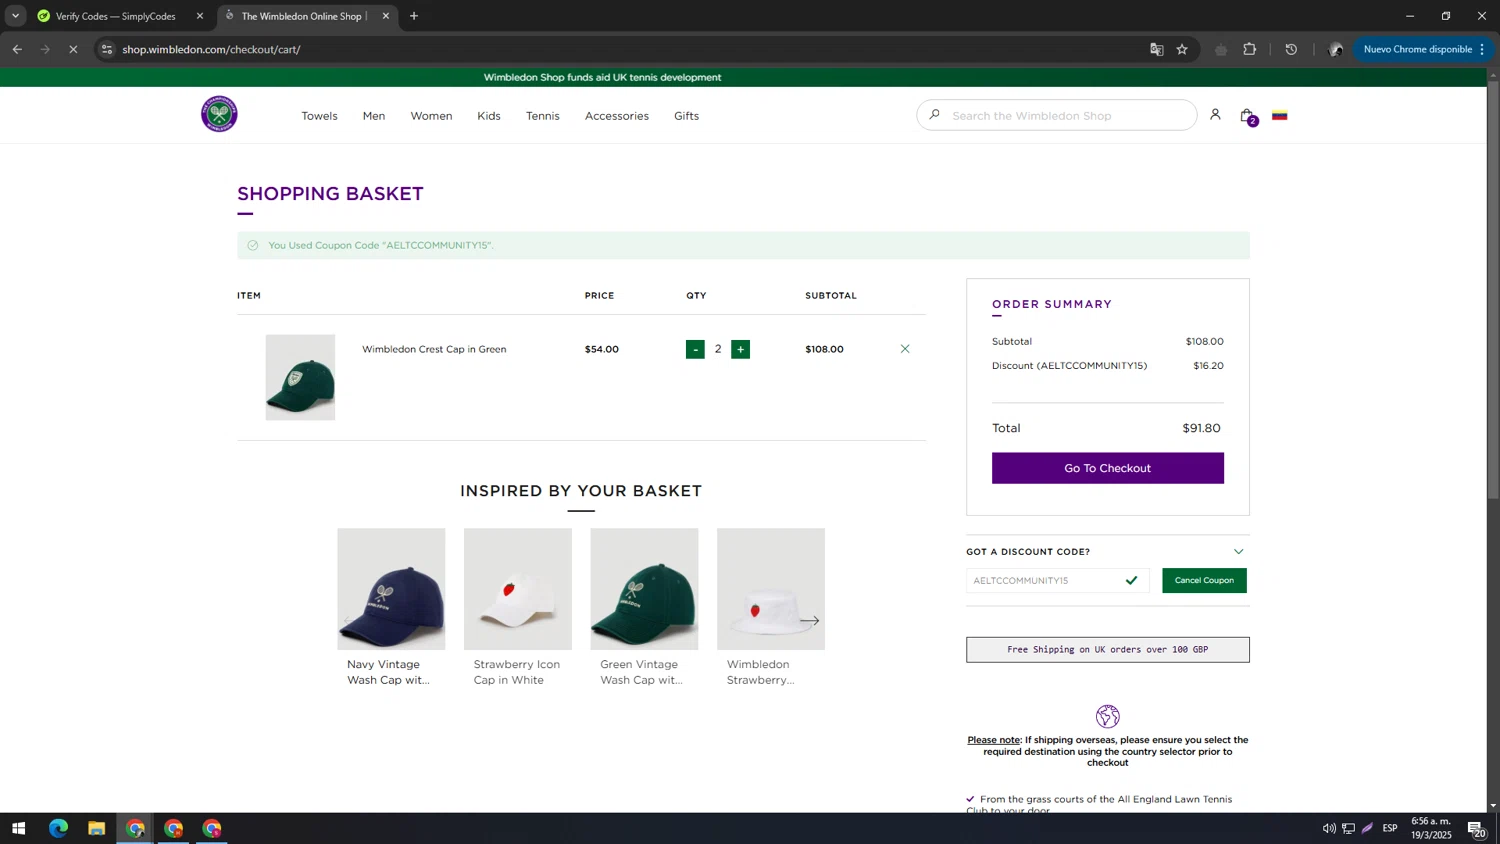Image resolution: width=1500 pixels, height=844 pixels.
Task: Open the Wimbledon logo home link
Action: 219,114
